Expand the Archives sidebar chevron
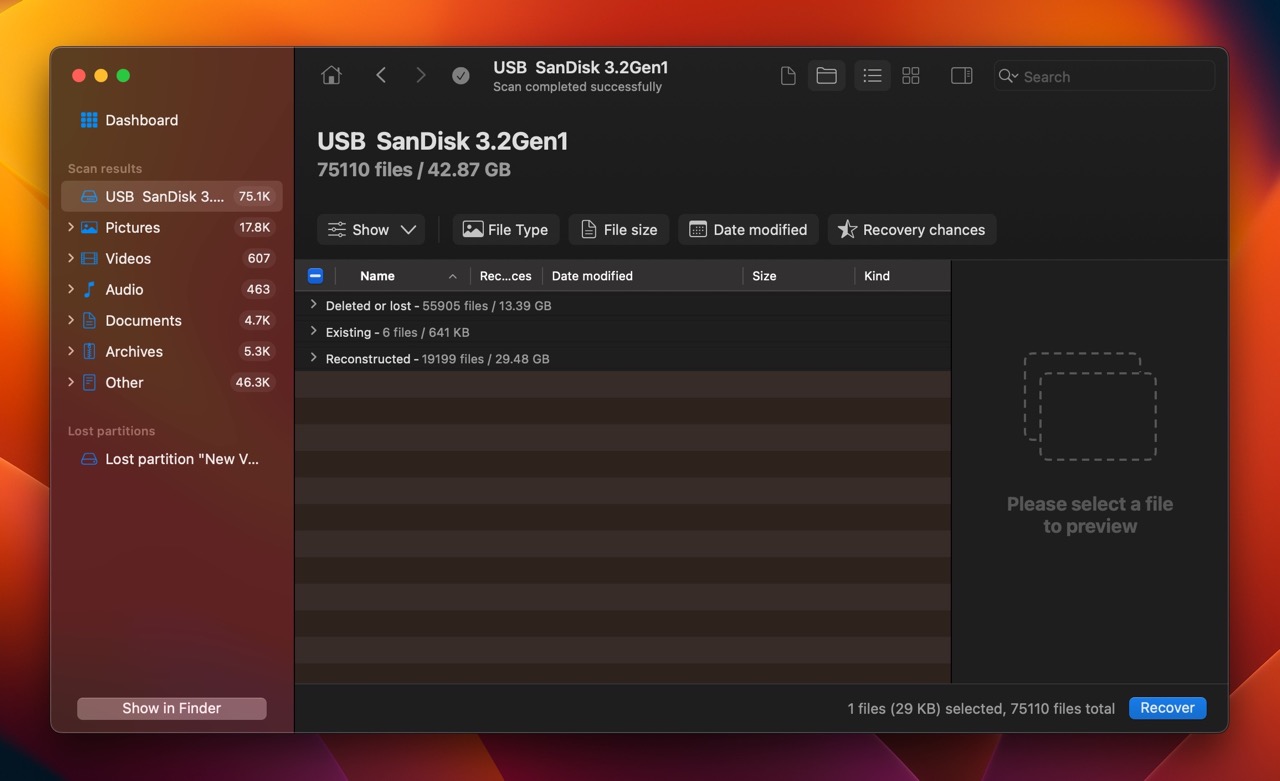This screenshot has height=781, width=1280. click(70, 351)
